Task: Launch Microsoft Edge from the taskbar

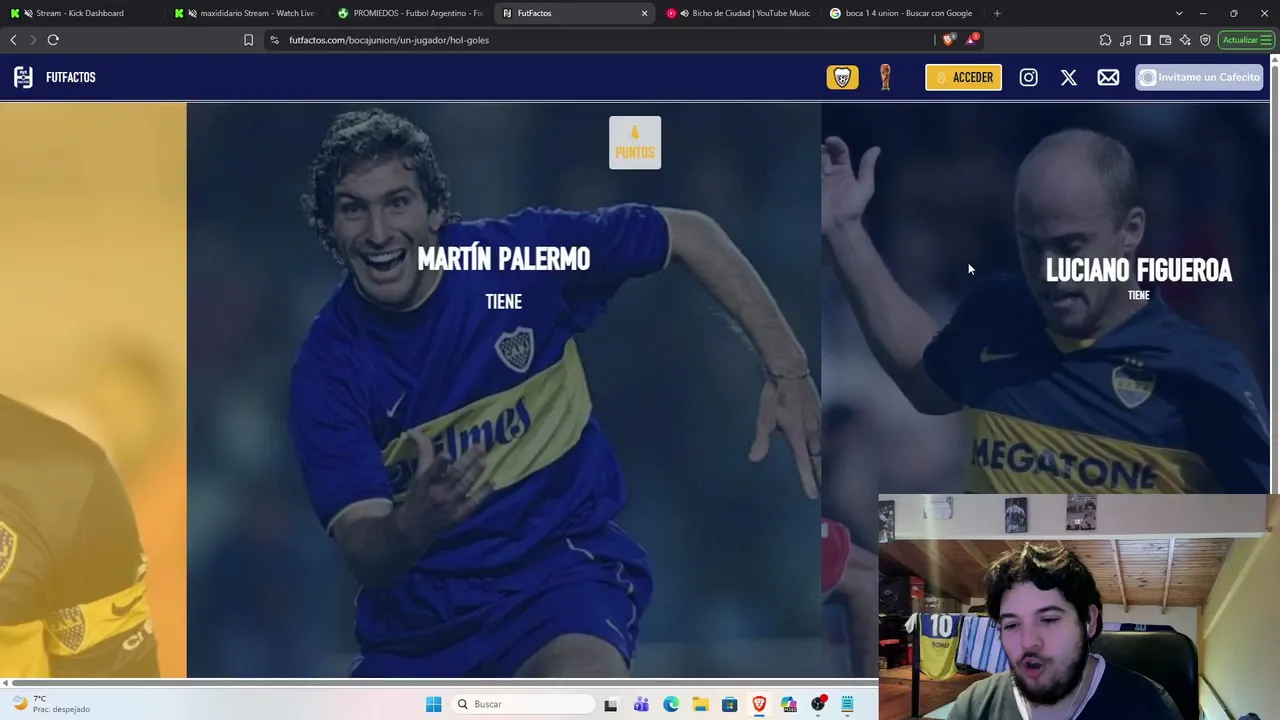Action: pos(671,704)
